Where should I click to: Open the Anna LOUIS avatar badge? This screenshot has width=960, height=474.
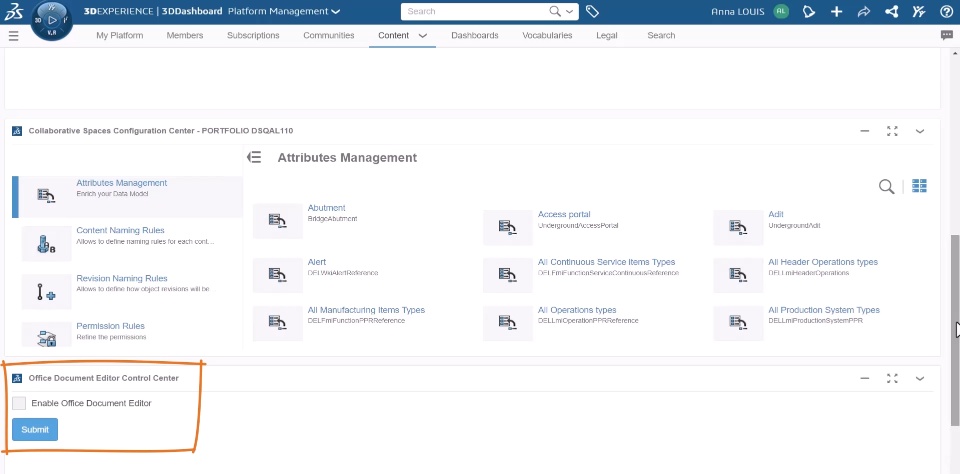pos(781,11)
